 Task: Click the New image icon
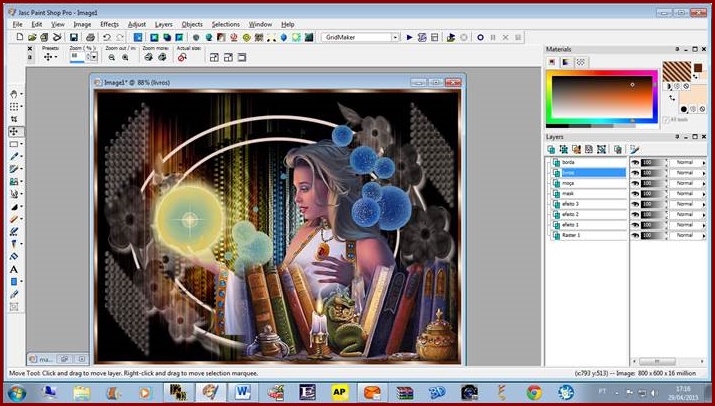pos(20,37)
